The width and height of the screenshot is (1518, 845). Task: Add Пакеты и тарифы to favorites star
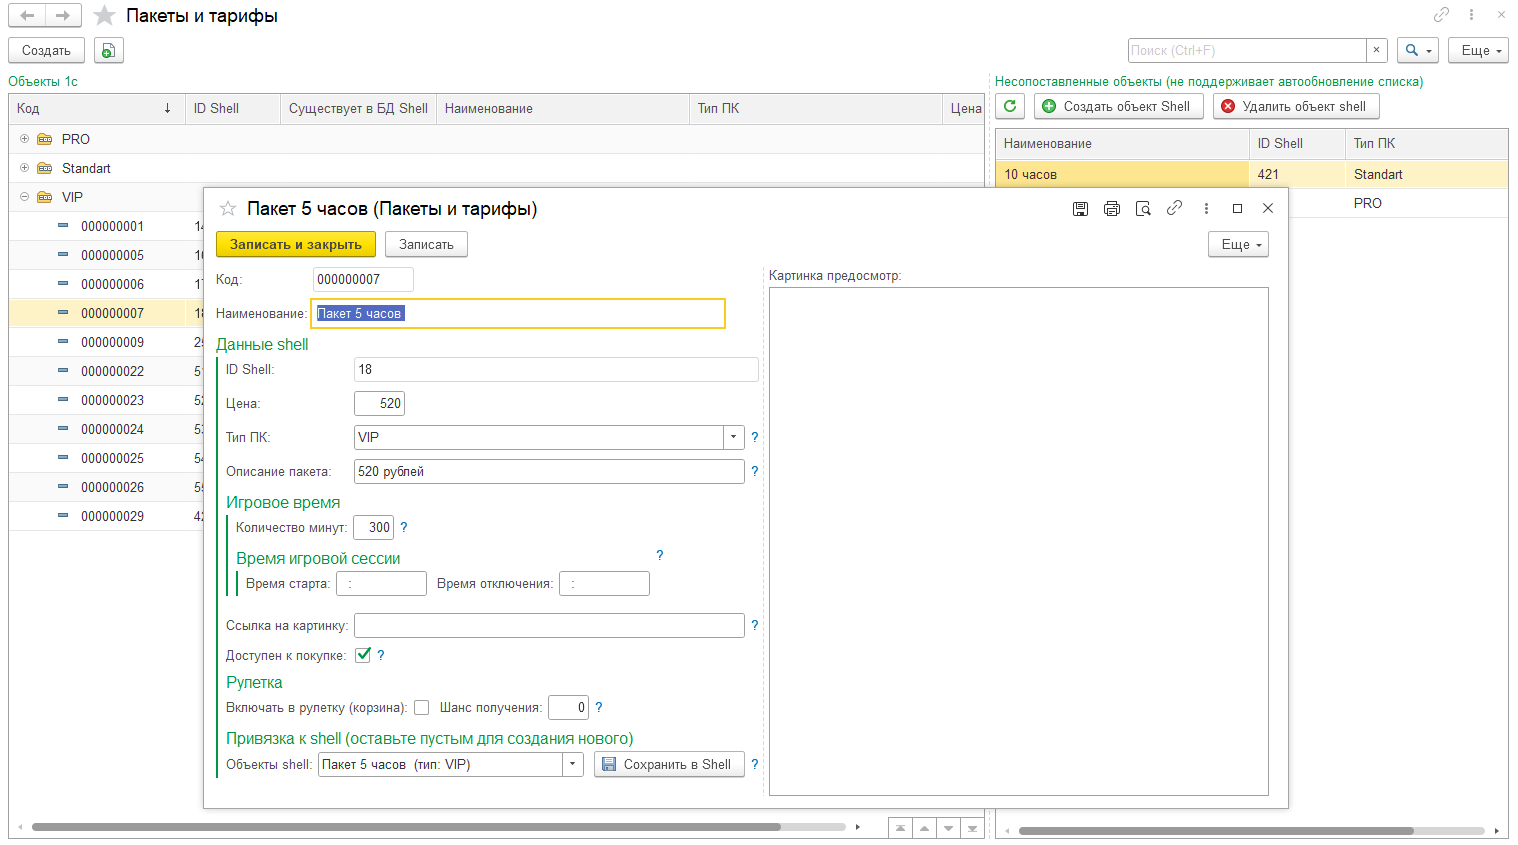point(104,15)
